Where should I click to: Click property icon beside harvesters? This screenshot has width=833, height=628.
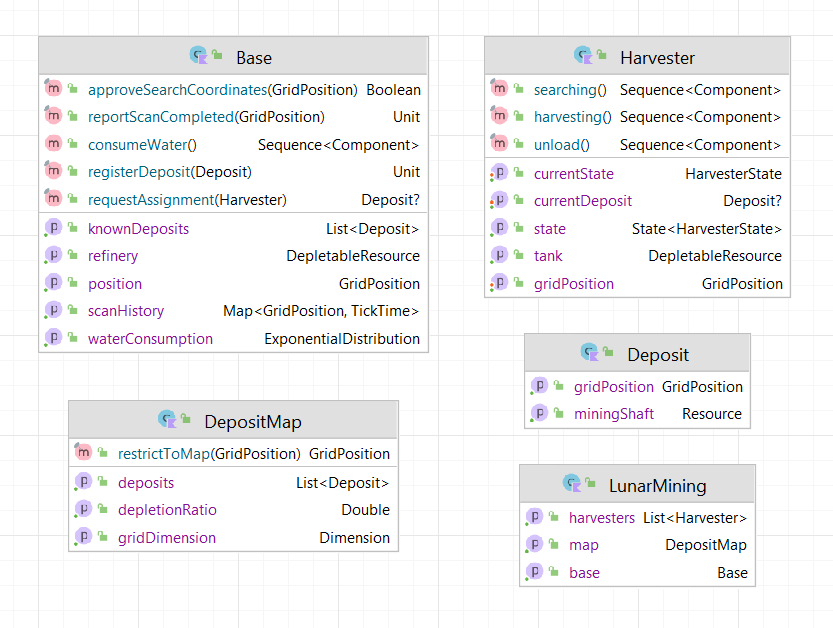click(534, 516)
